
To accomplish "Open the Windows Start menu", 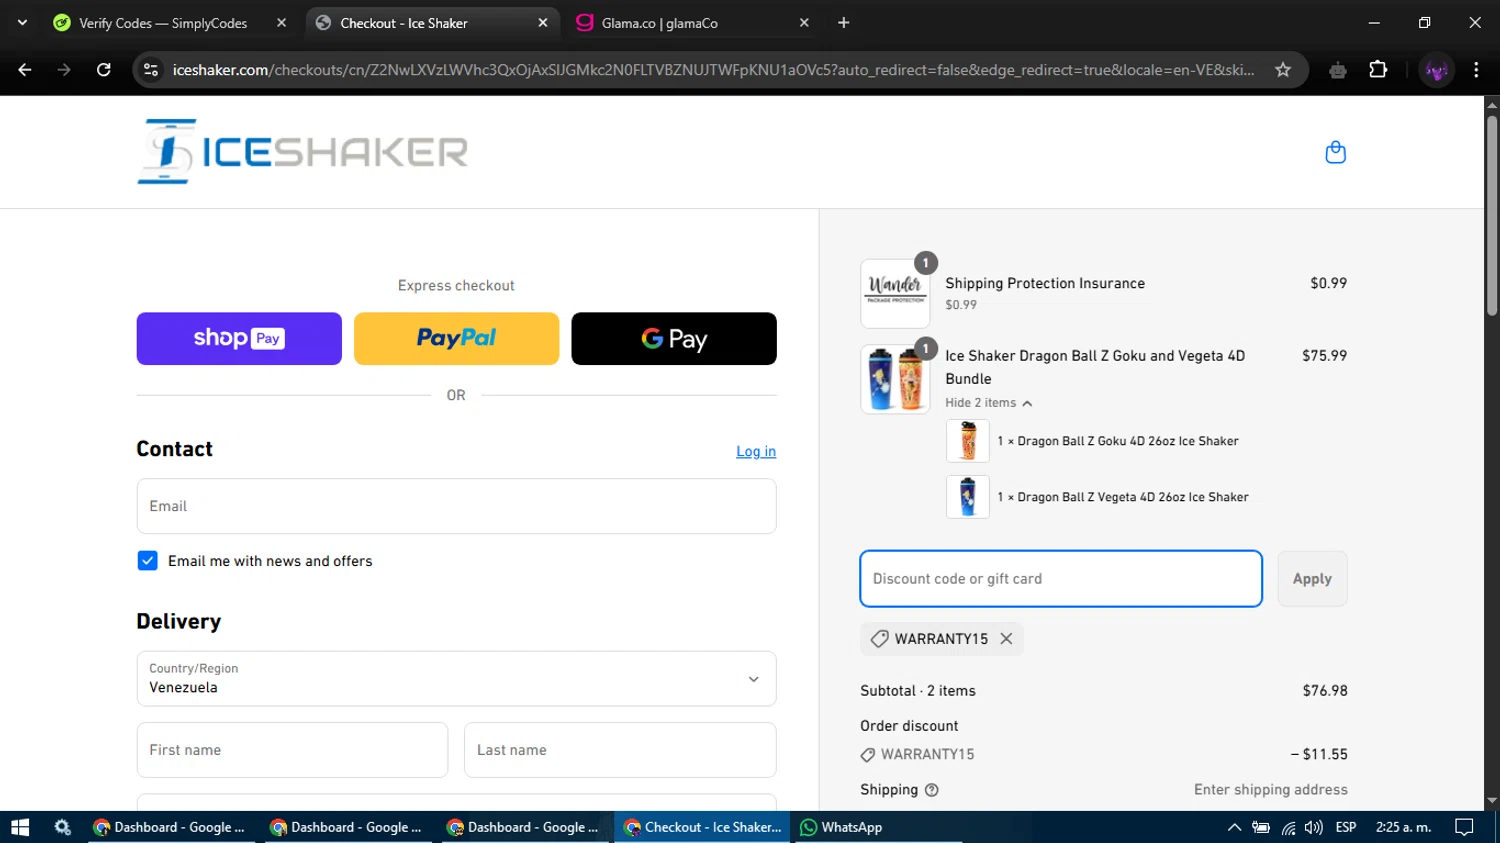I will [x=20, y=827].
